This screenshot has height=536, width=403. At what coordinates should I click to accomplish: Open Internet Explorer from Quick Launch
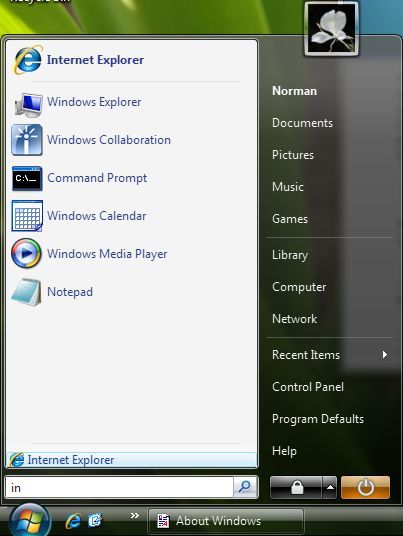coord(73,521)
